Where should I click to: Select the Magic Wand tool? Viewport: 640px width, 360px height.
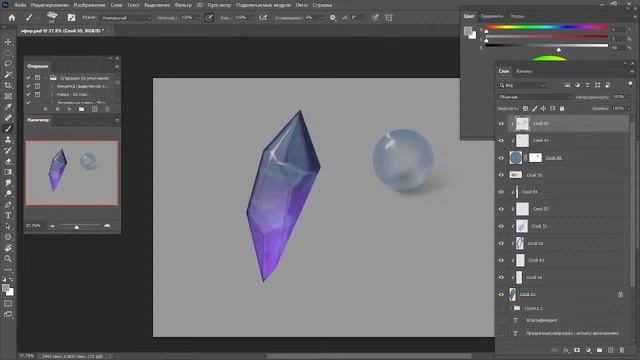click(8, 75)
